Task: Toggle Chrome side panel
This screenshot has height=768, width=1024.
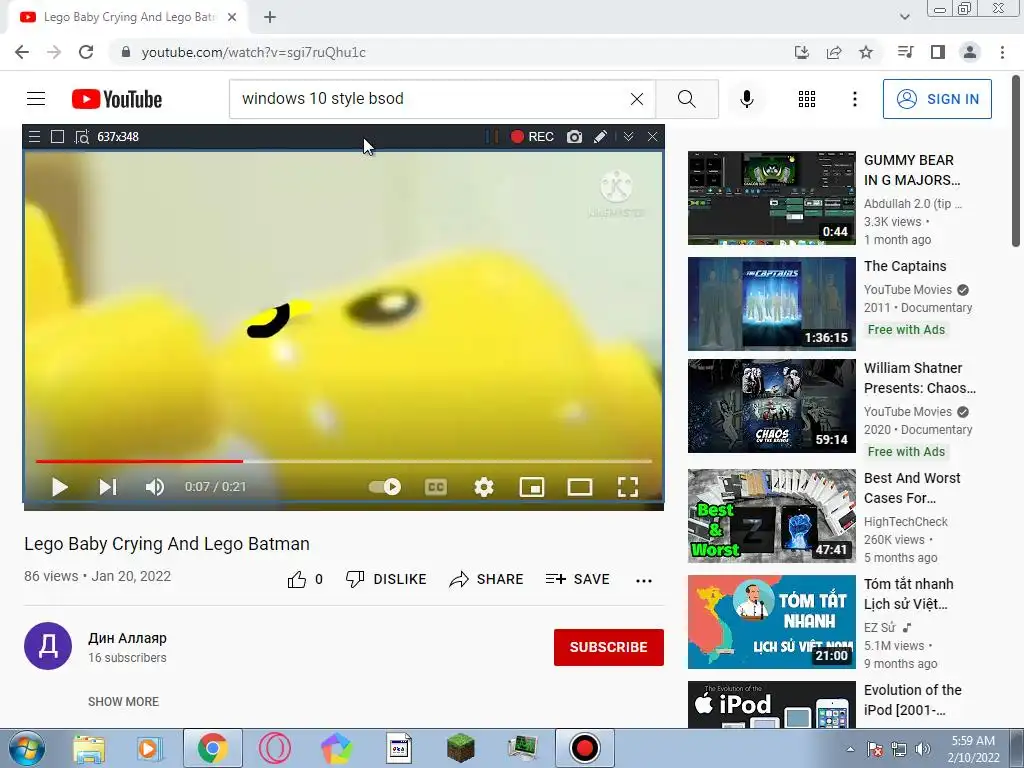Action: pos(938,52)
